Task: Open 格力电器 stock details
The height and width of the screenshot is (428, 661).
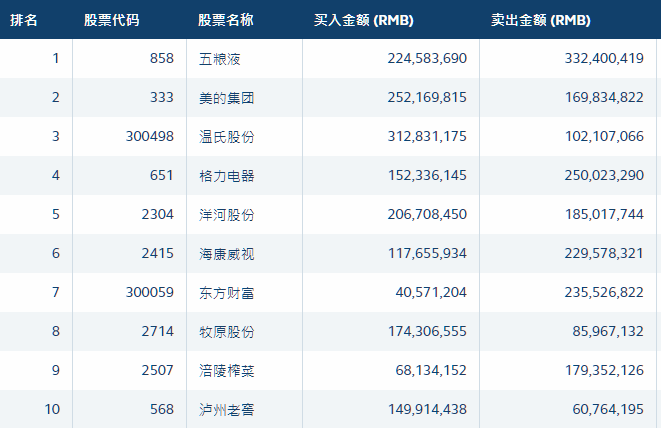Action: point(226,176)
